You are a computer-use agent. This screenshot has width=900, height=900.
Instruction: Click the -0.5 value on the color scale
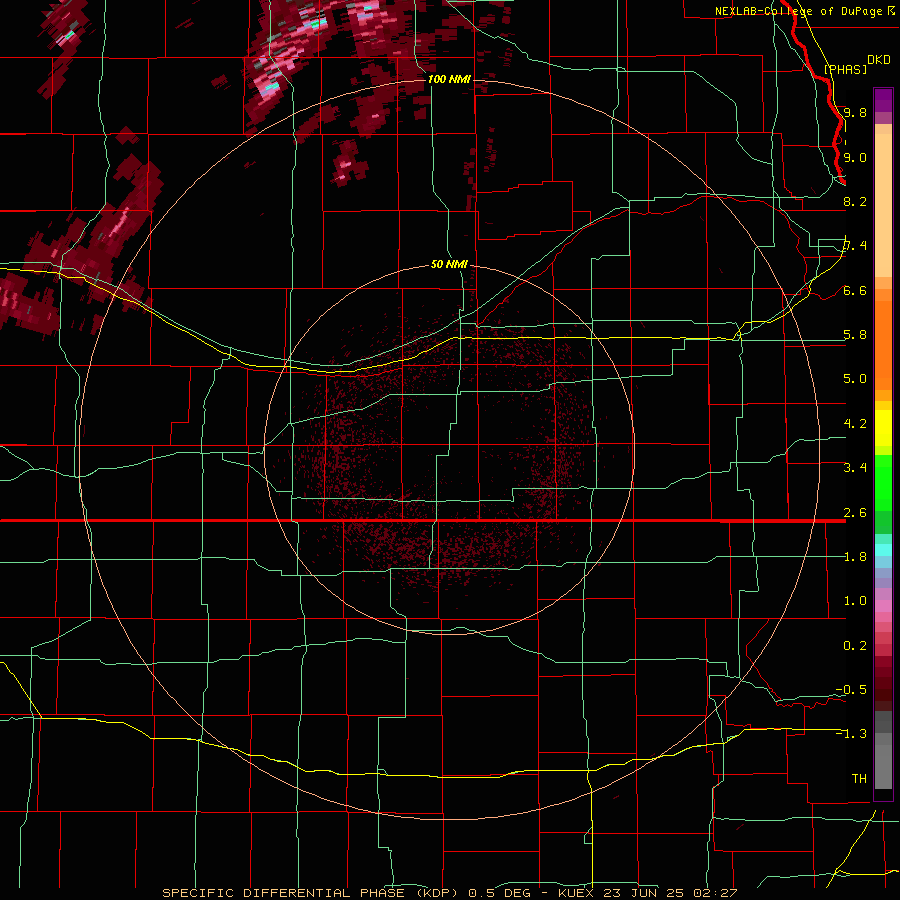[x=851, y=690]
